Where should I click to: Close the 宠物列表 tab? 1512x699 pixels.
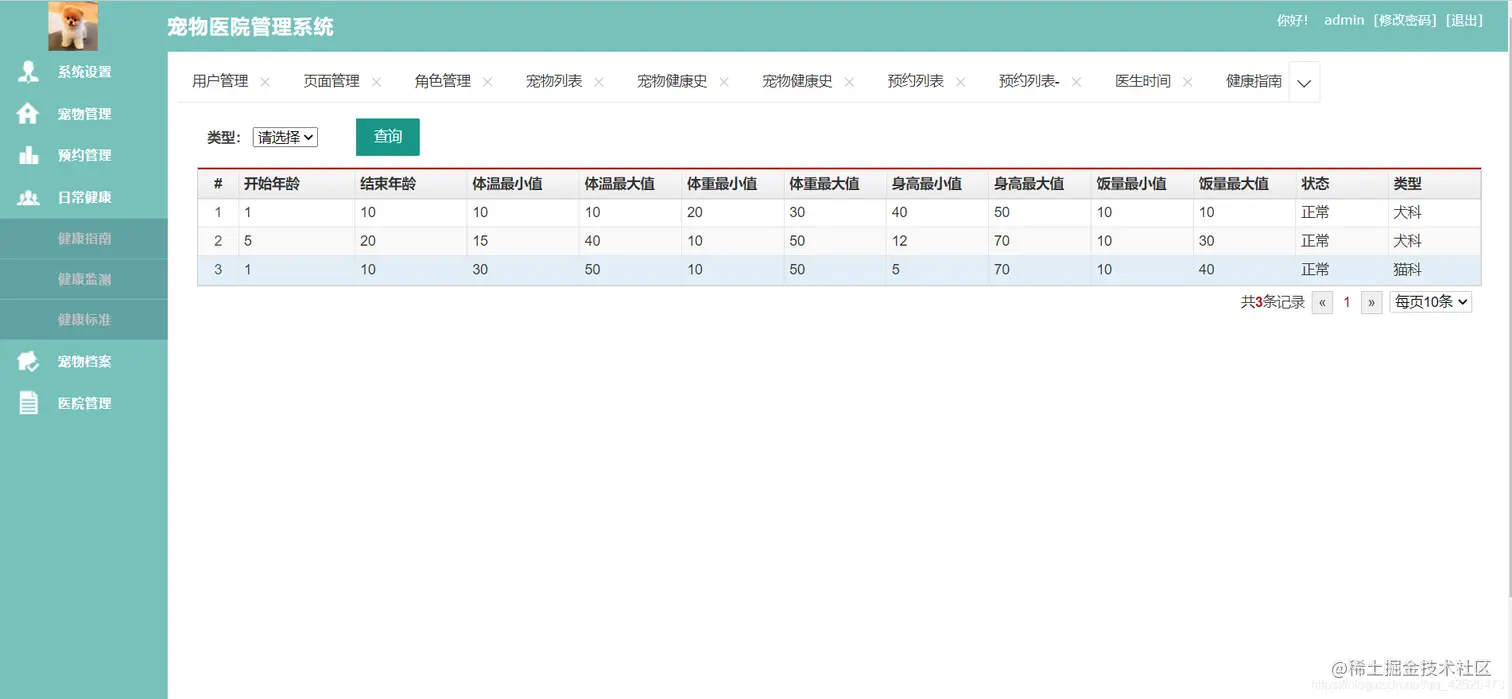[599, 82]
